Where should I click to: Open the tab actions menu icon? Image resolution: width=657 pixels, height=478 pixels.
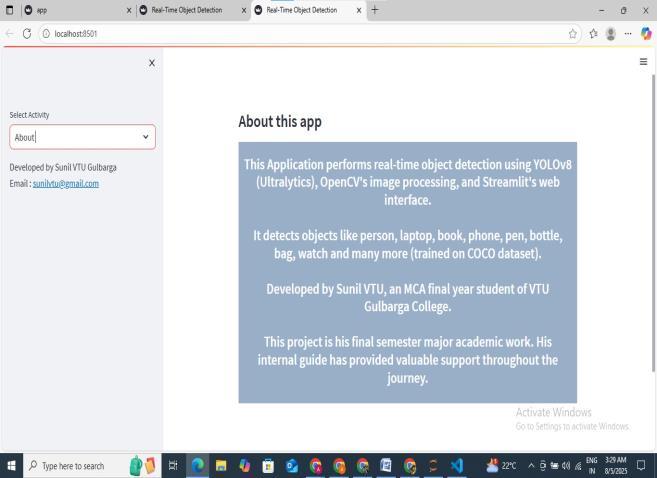(9, 10)
